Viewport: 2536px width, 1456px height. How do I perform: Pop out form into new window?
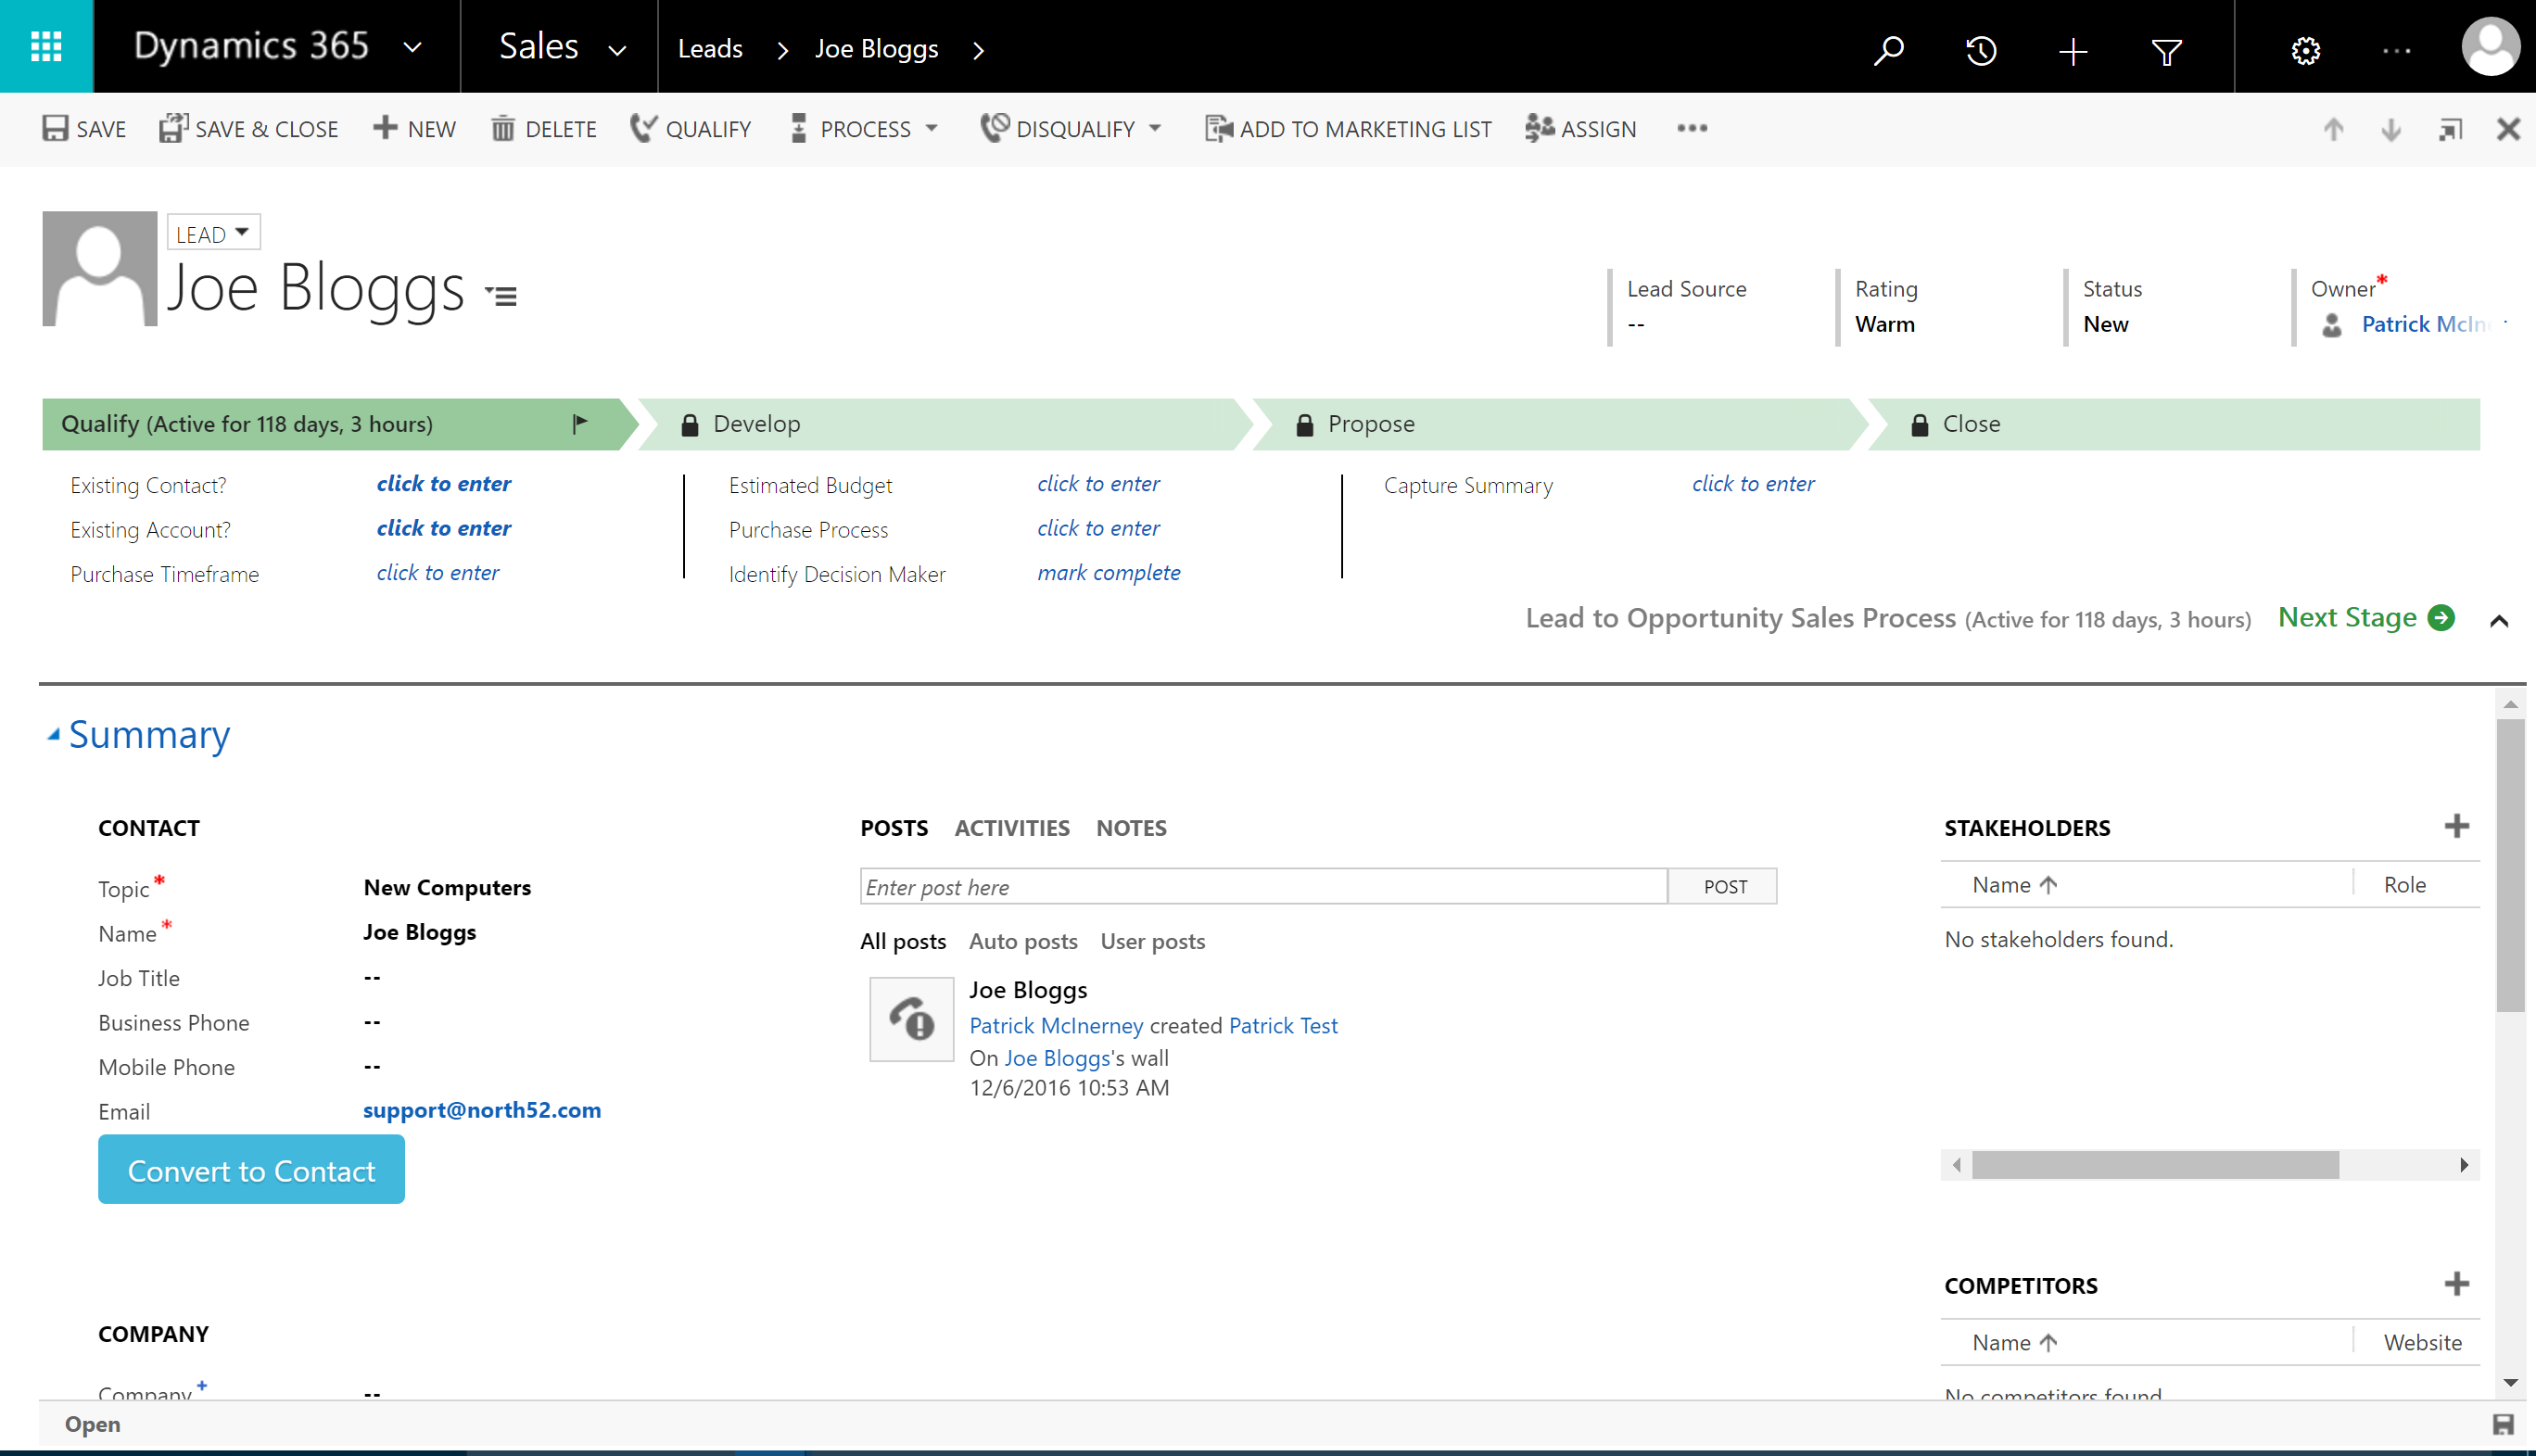coord(2450,129)
